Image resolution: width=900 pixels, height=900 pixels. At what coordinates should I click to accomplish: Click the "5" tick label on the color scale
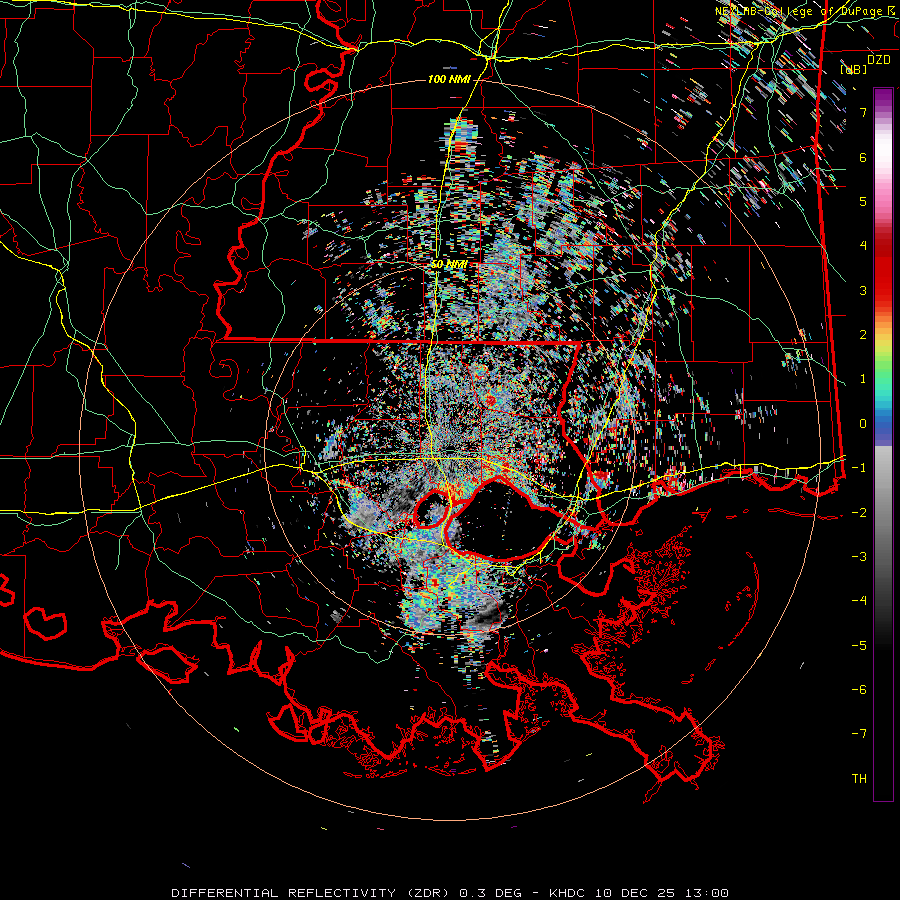[863, 201]
